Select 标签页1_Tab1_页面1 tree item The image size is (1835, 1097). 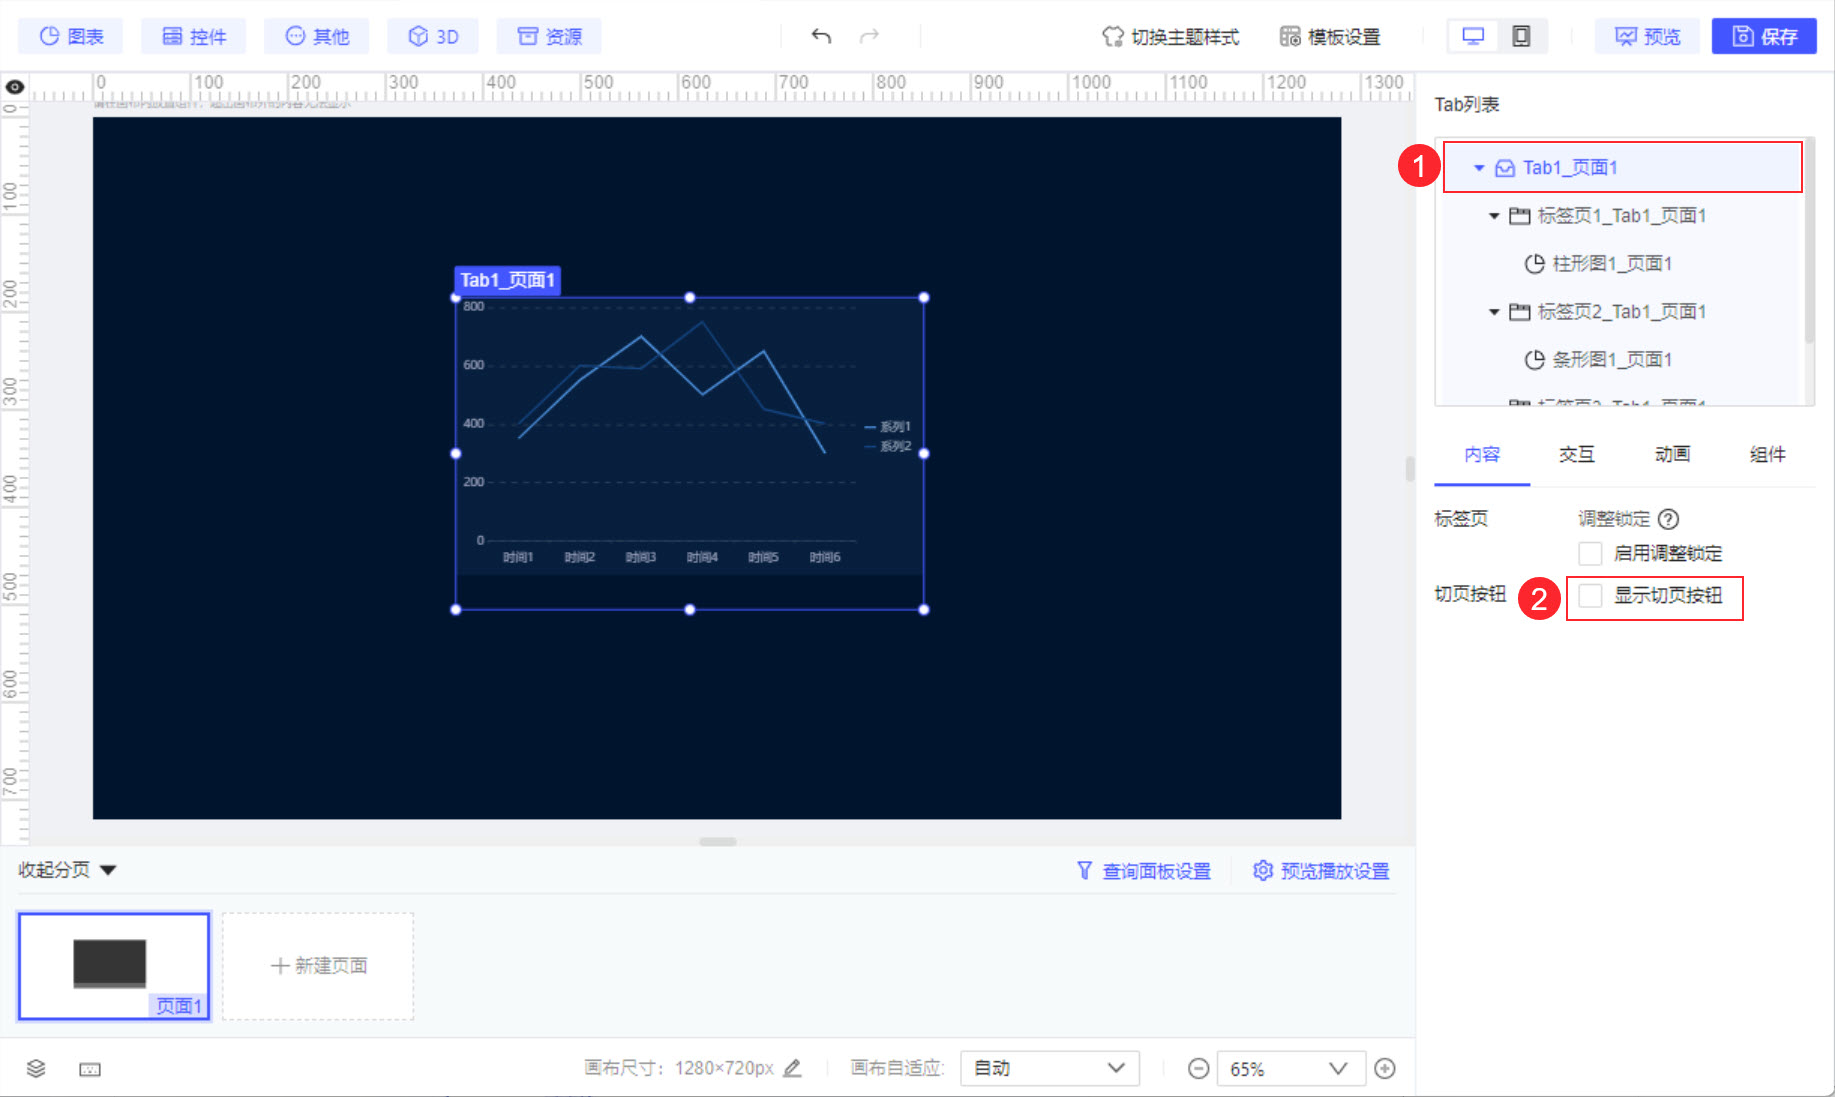[1620, 215]
